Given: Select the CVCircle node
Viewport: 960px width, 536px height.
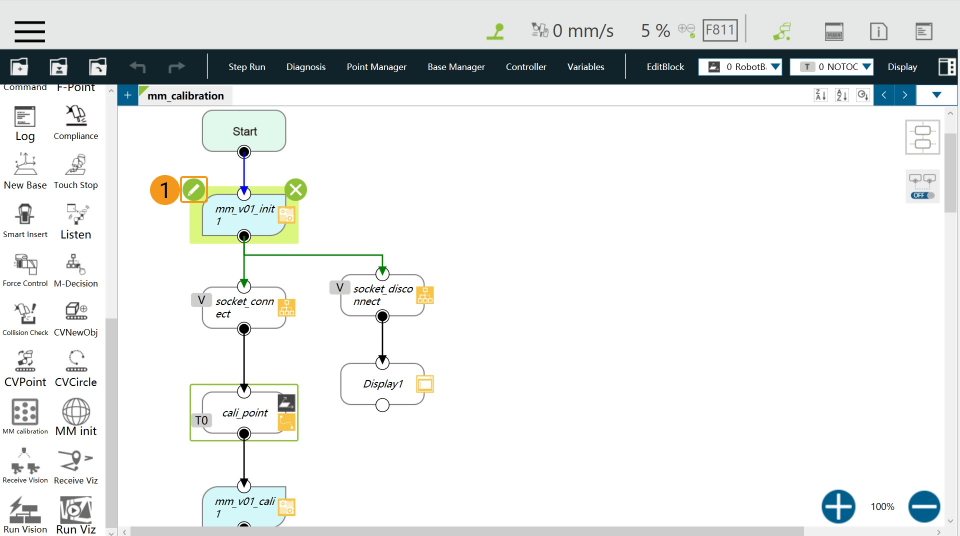Looking at the screenshot, I should point(76,369).
